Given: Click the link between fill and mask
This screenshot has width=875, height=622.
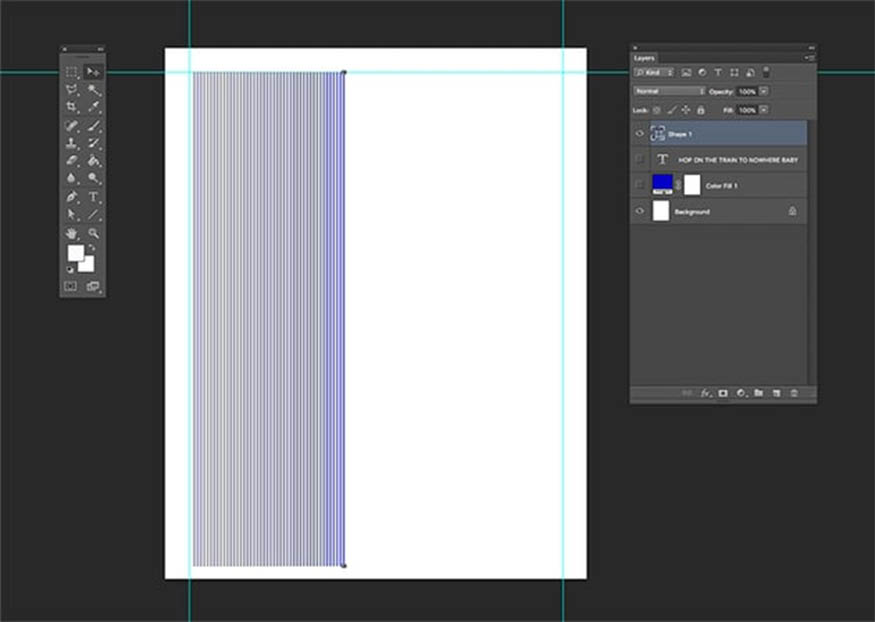Looking at the screenshot, I should pos(679,185).
